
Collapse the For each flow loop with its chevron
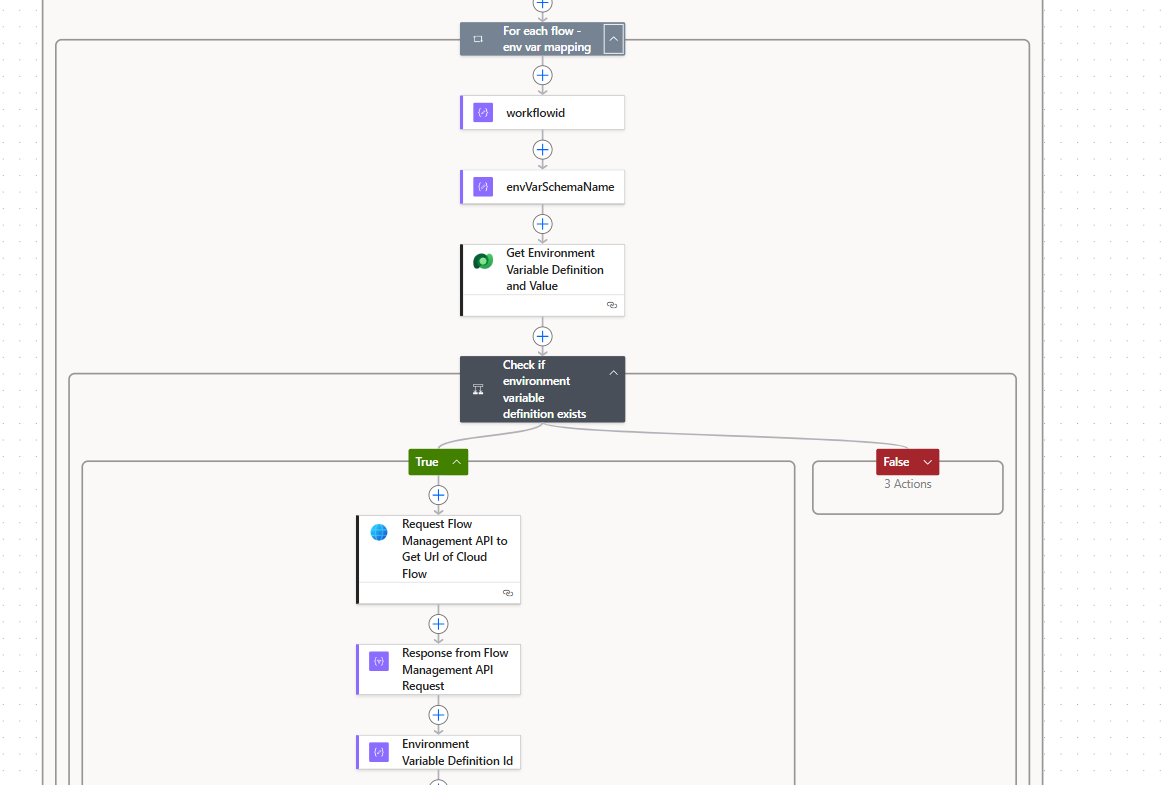pyautogui.click(x=613, y=38)
